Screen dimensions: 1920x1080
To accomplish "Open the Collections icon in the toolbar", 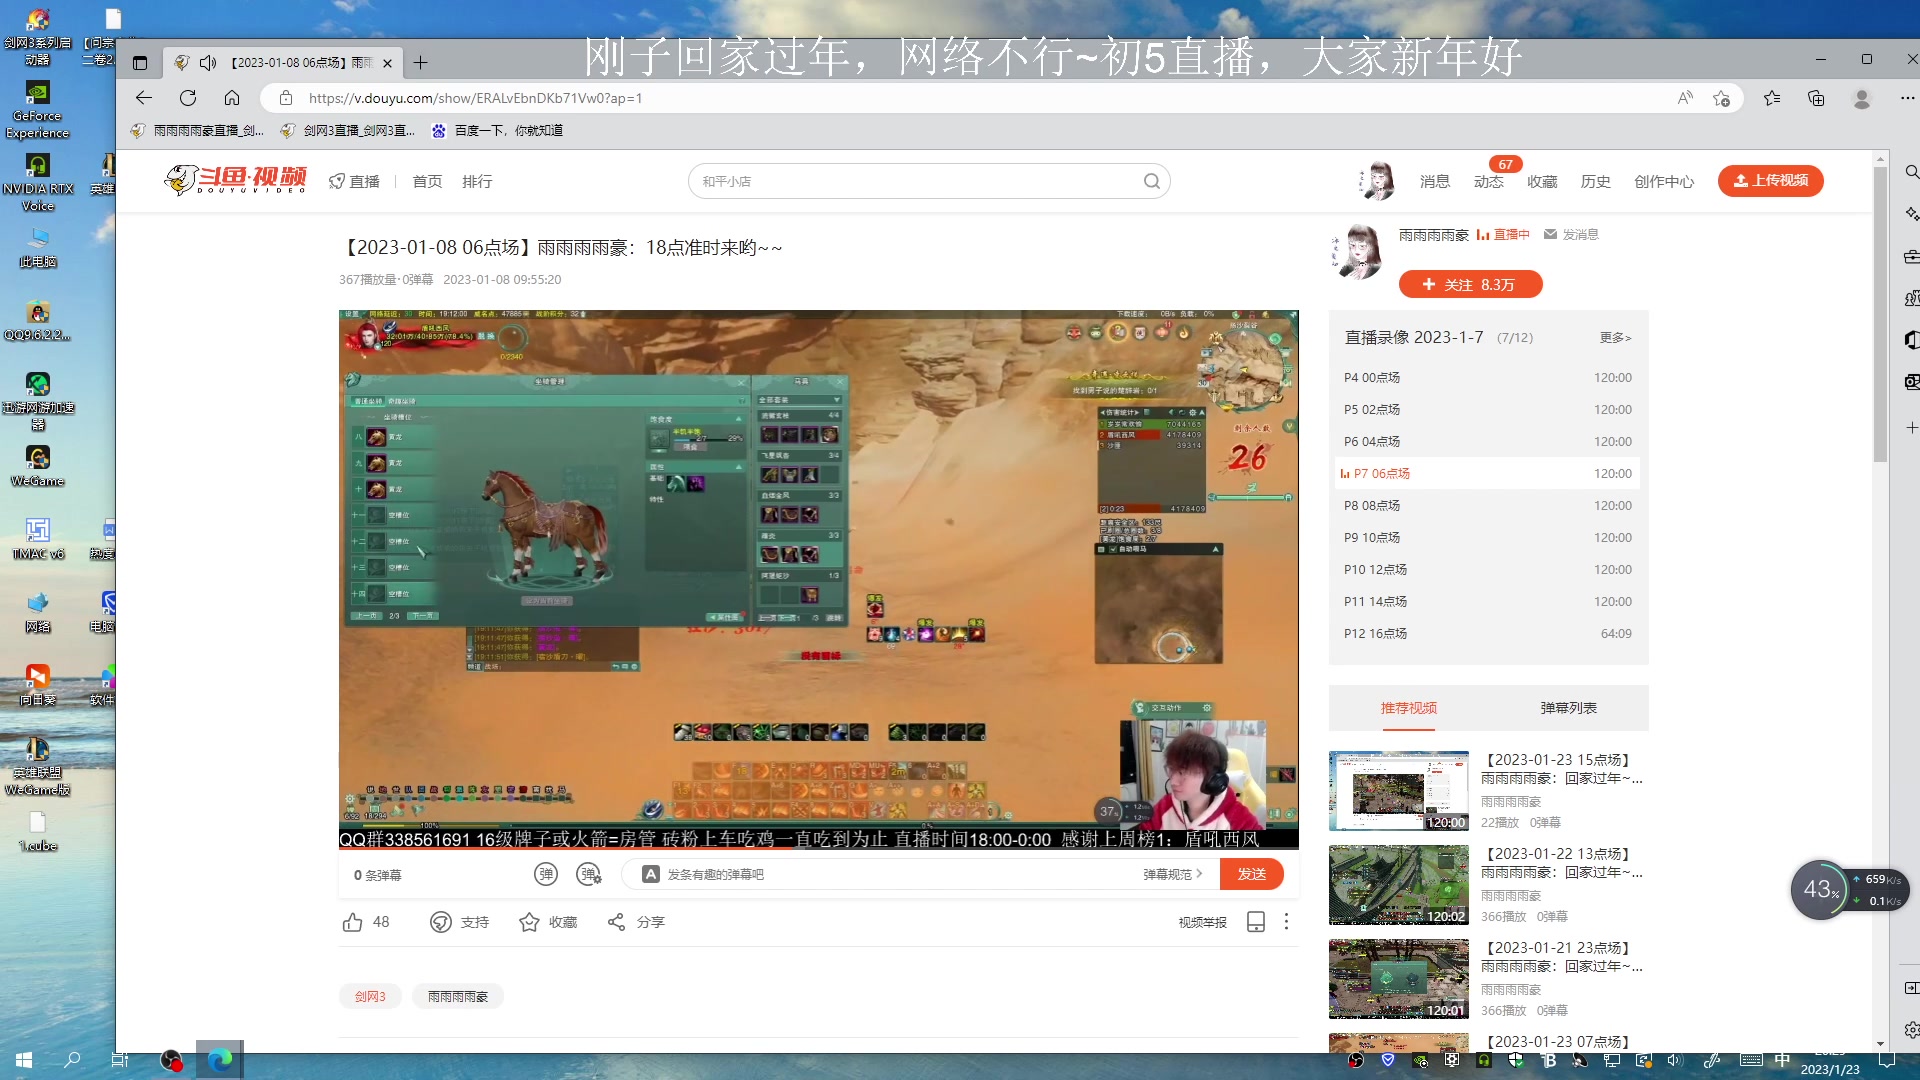I will 1816,98.
